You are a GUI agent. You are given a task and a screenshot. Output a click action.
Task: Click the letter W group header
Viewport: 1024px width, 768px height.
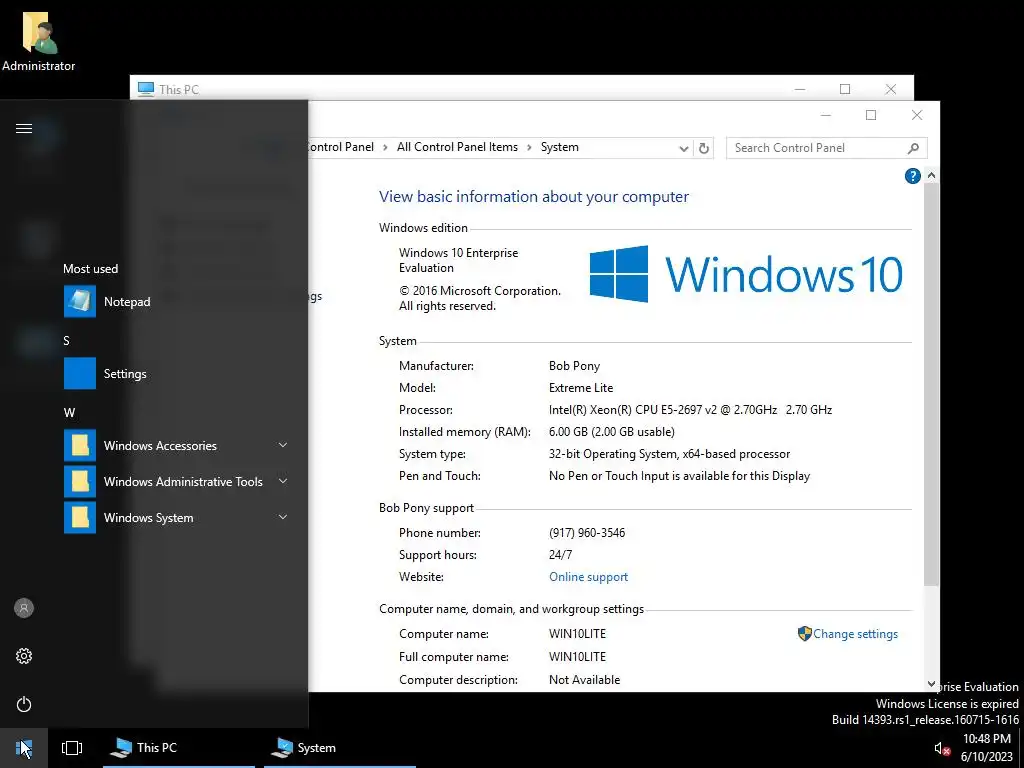(x=69, y=413)
